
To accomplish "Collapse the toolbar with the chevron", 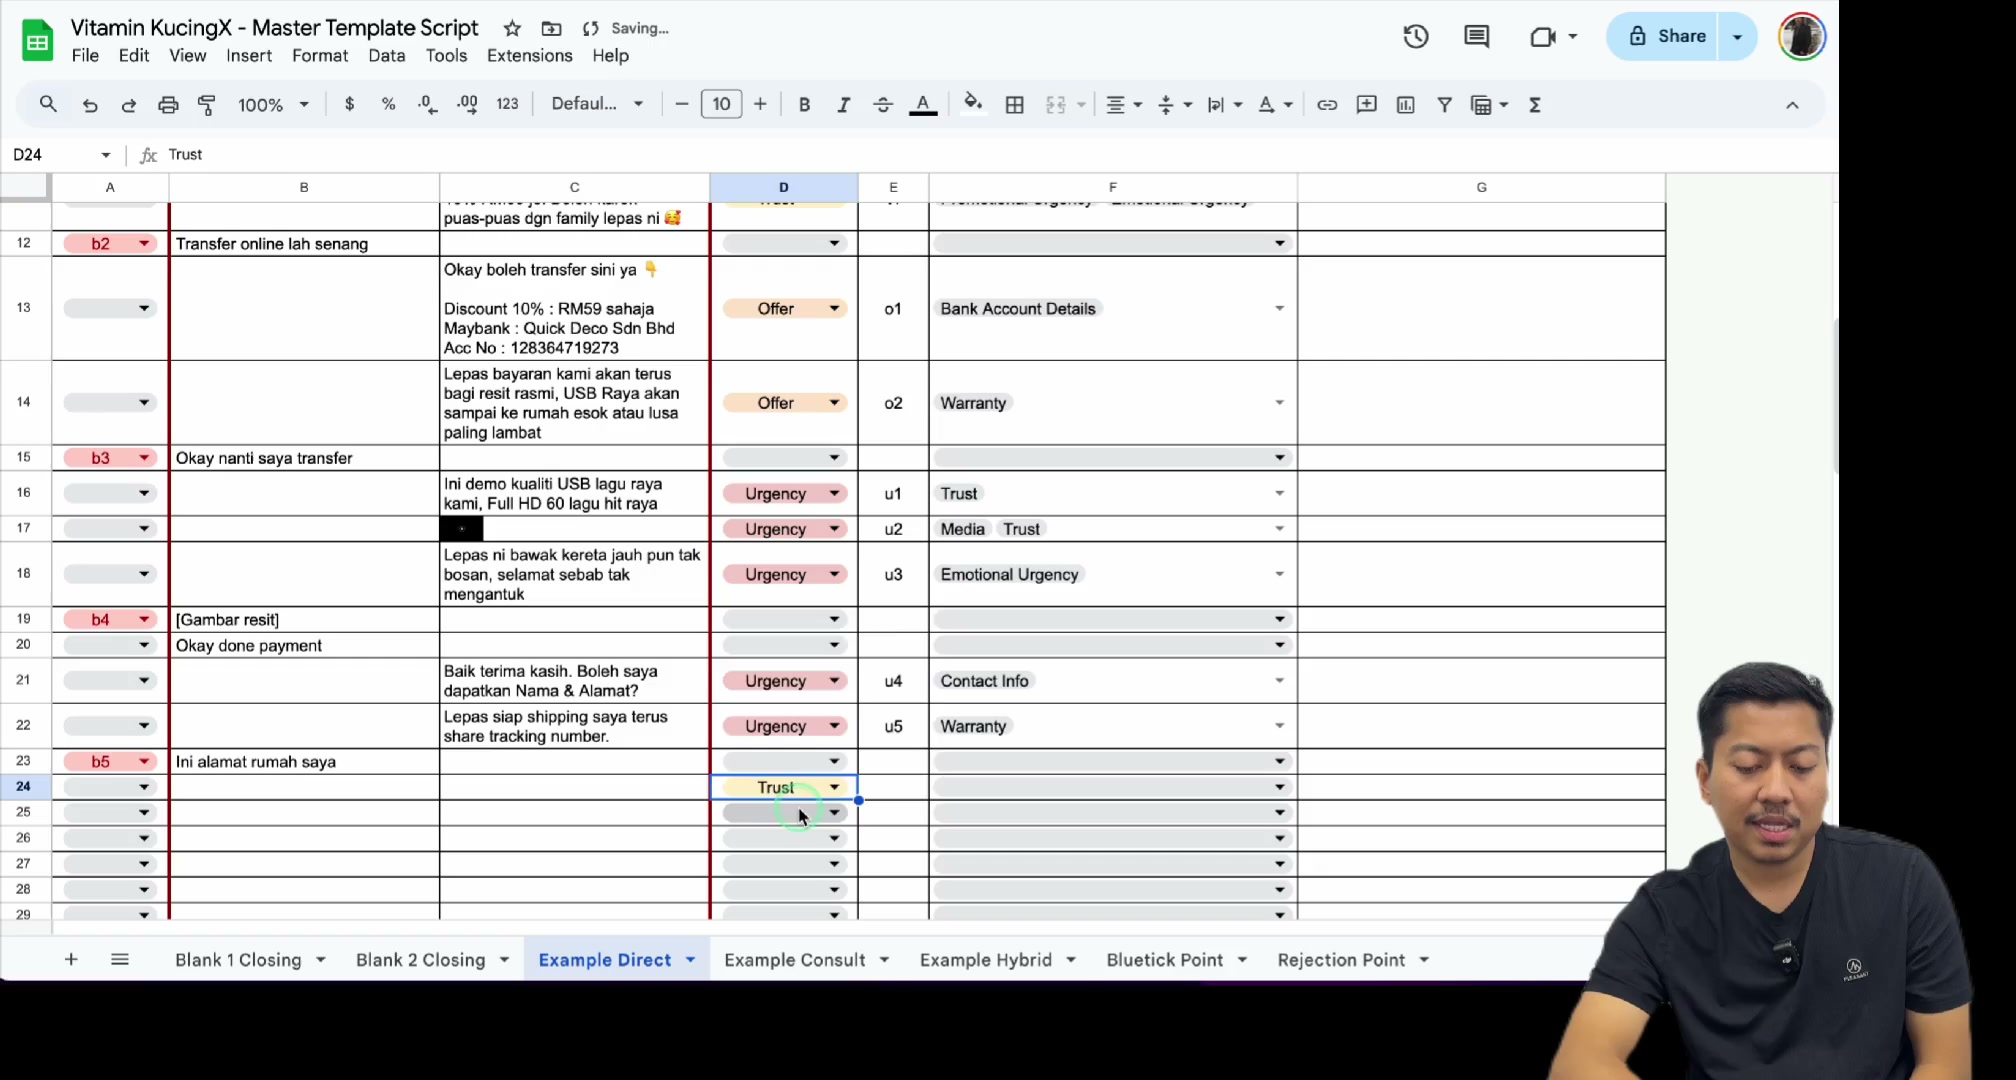I will pyautogui.click(x=1792, y=105).
